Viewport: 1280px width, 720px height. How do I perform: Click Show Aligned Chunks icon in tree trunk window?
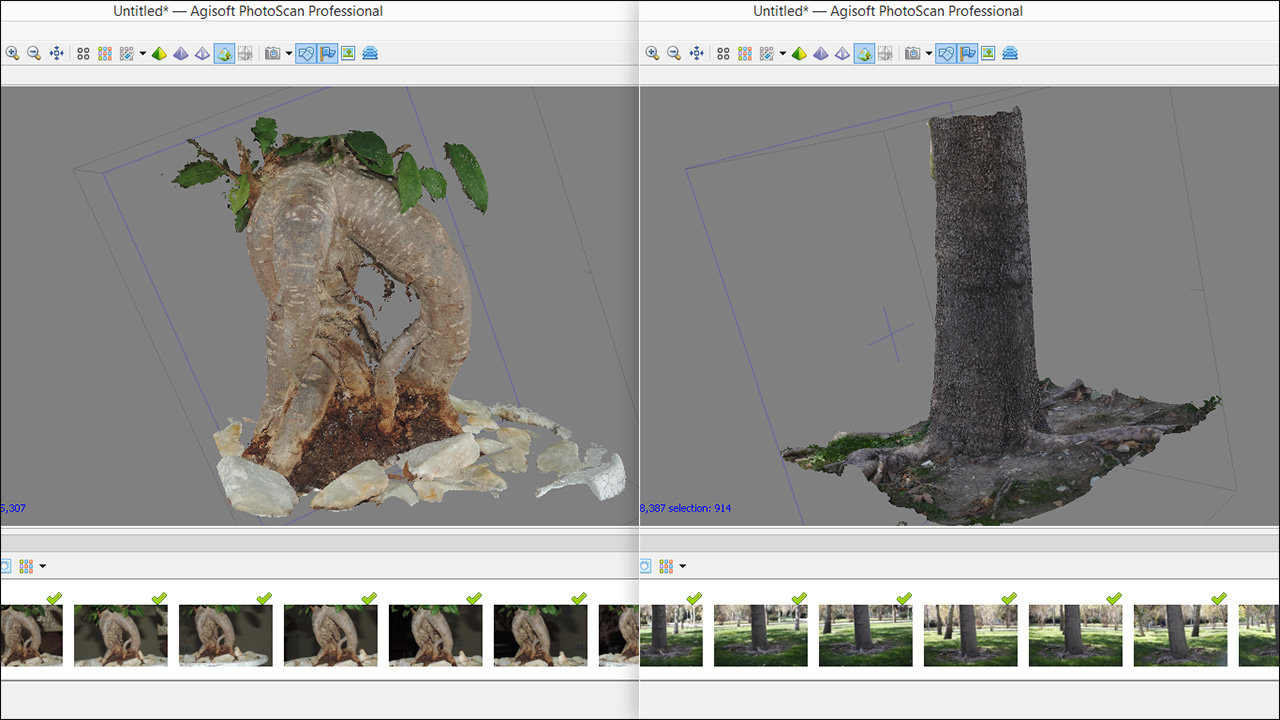tap(1010, 54)
